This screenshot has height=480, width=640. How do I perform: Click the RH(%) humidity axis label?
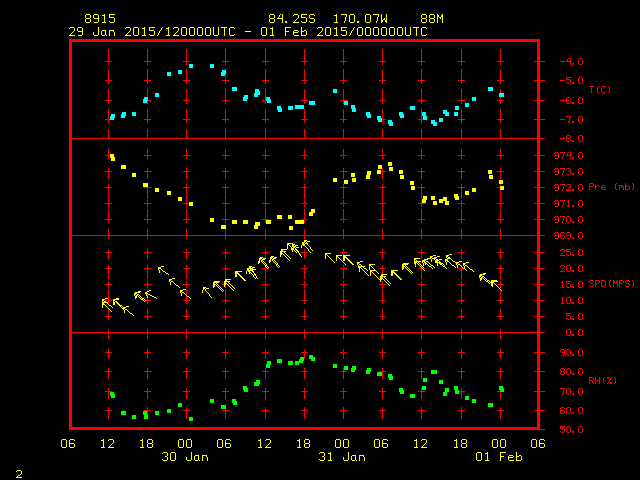602,381
